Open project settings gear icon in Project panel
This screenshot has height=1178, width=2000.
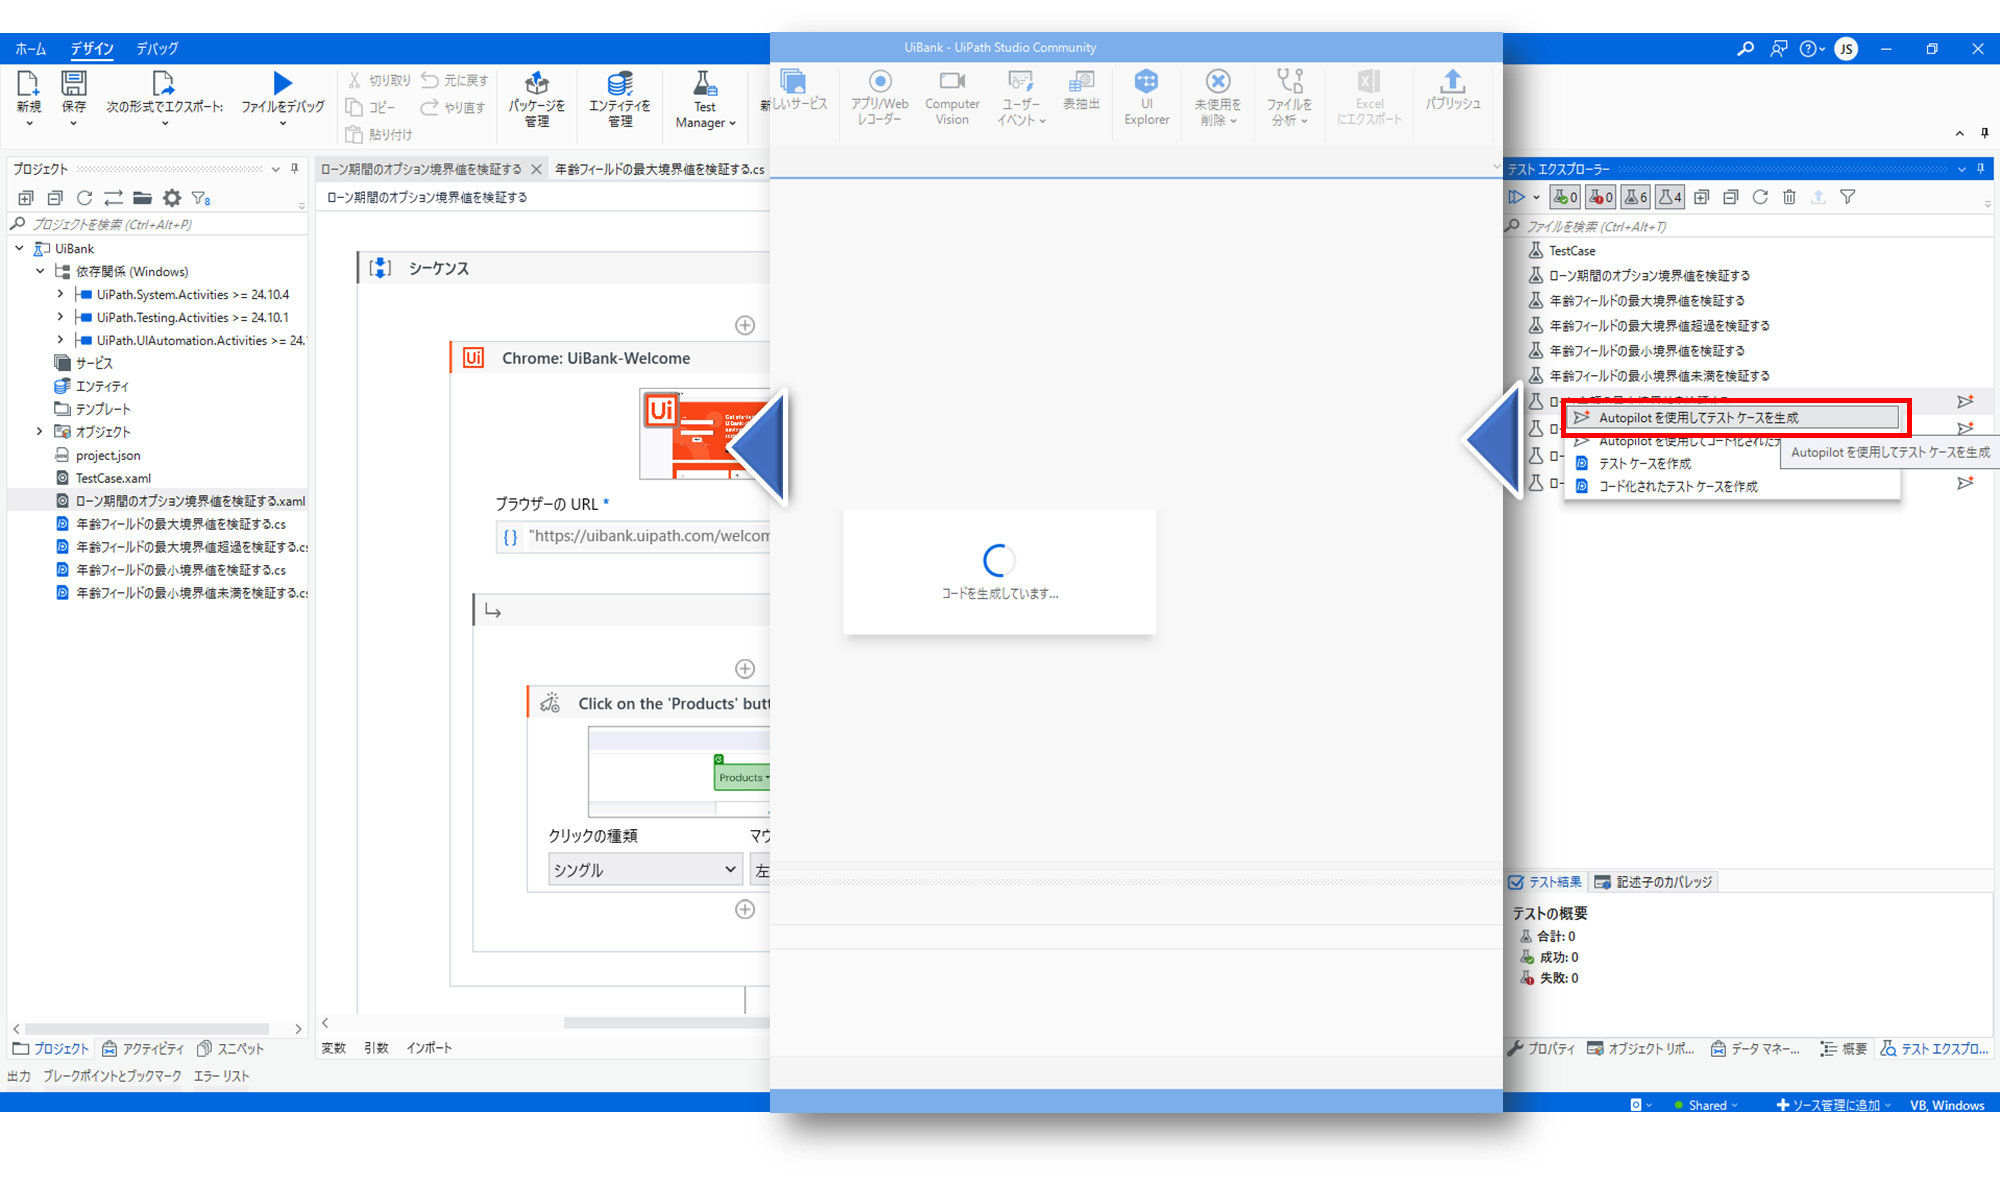coord(172,198)
